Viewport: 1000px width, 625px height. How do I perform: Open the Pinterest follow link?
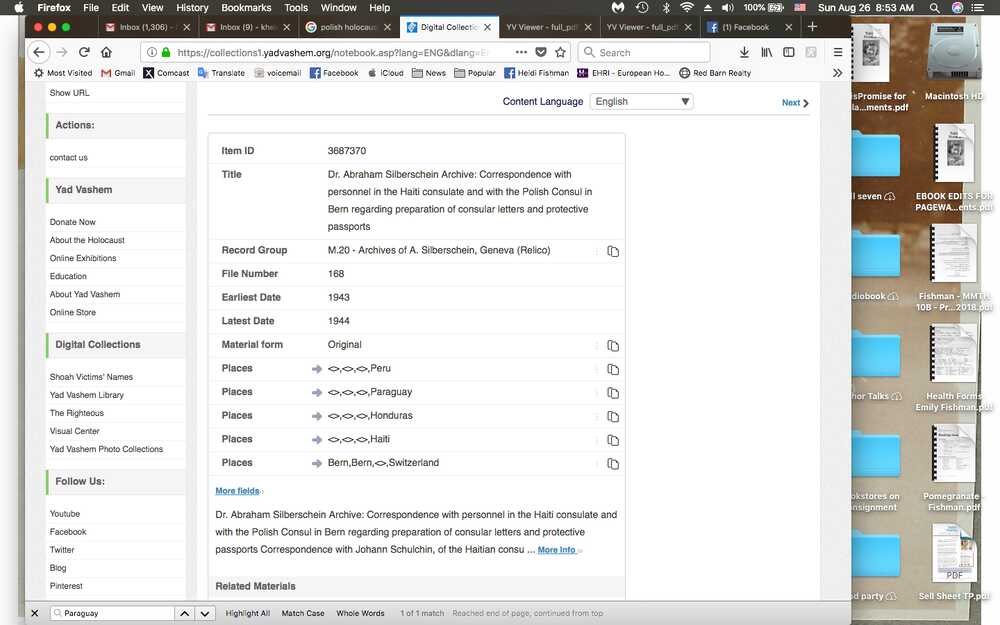click(66, 585)
